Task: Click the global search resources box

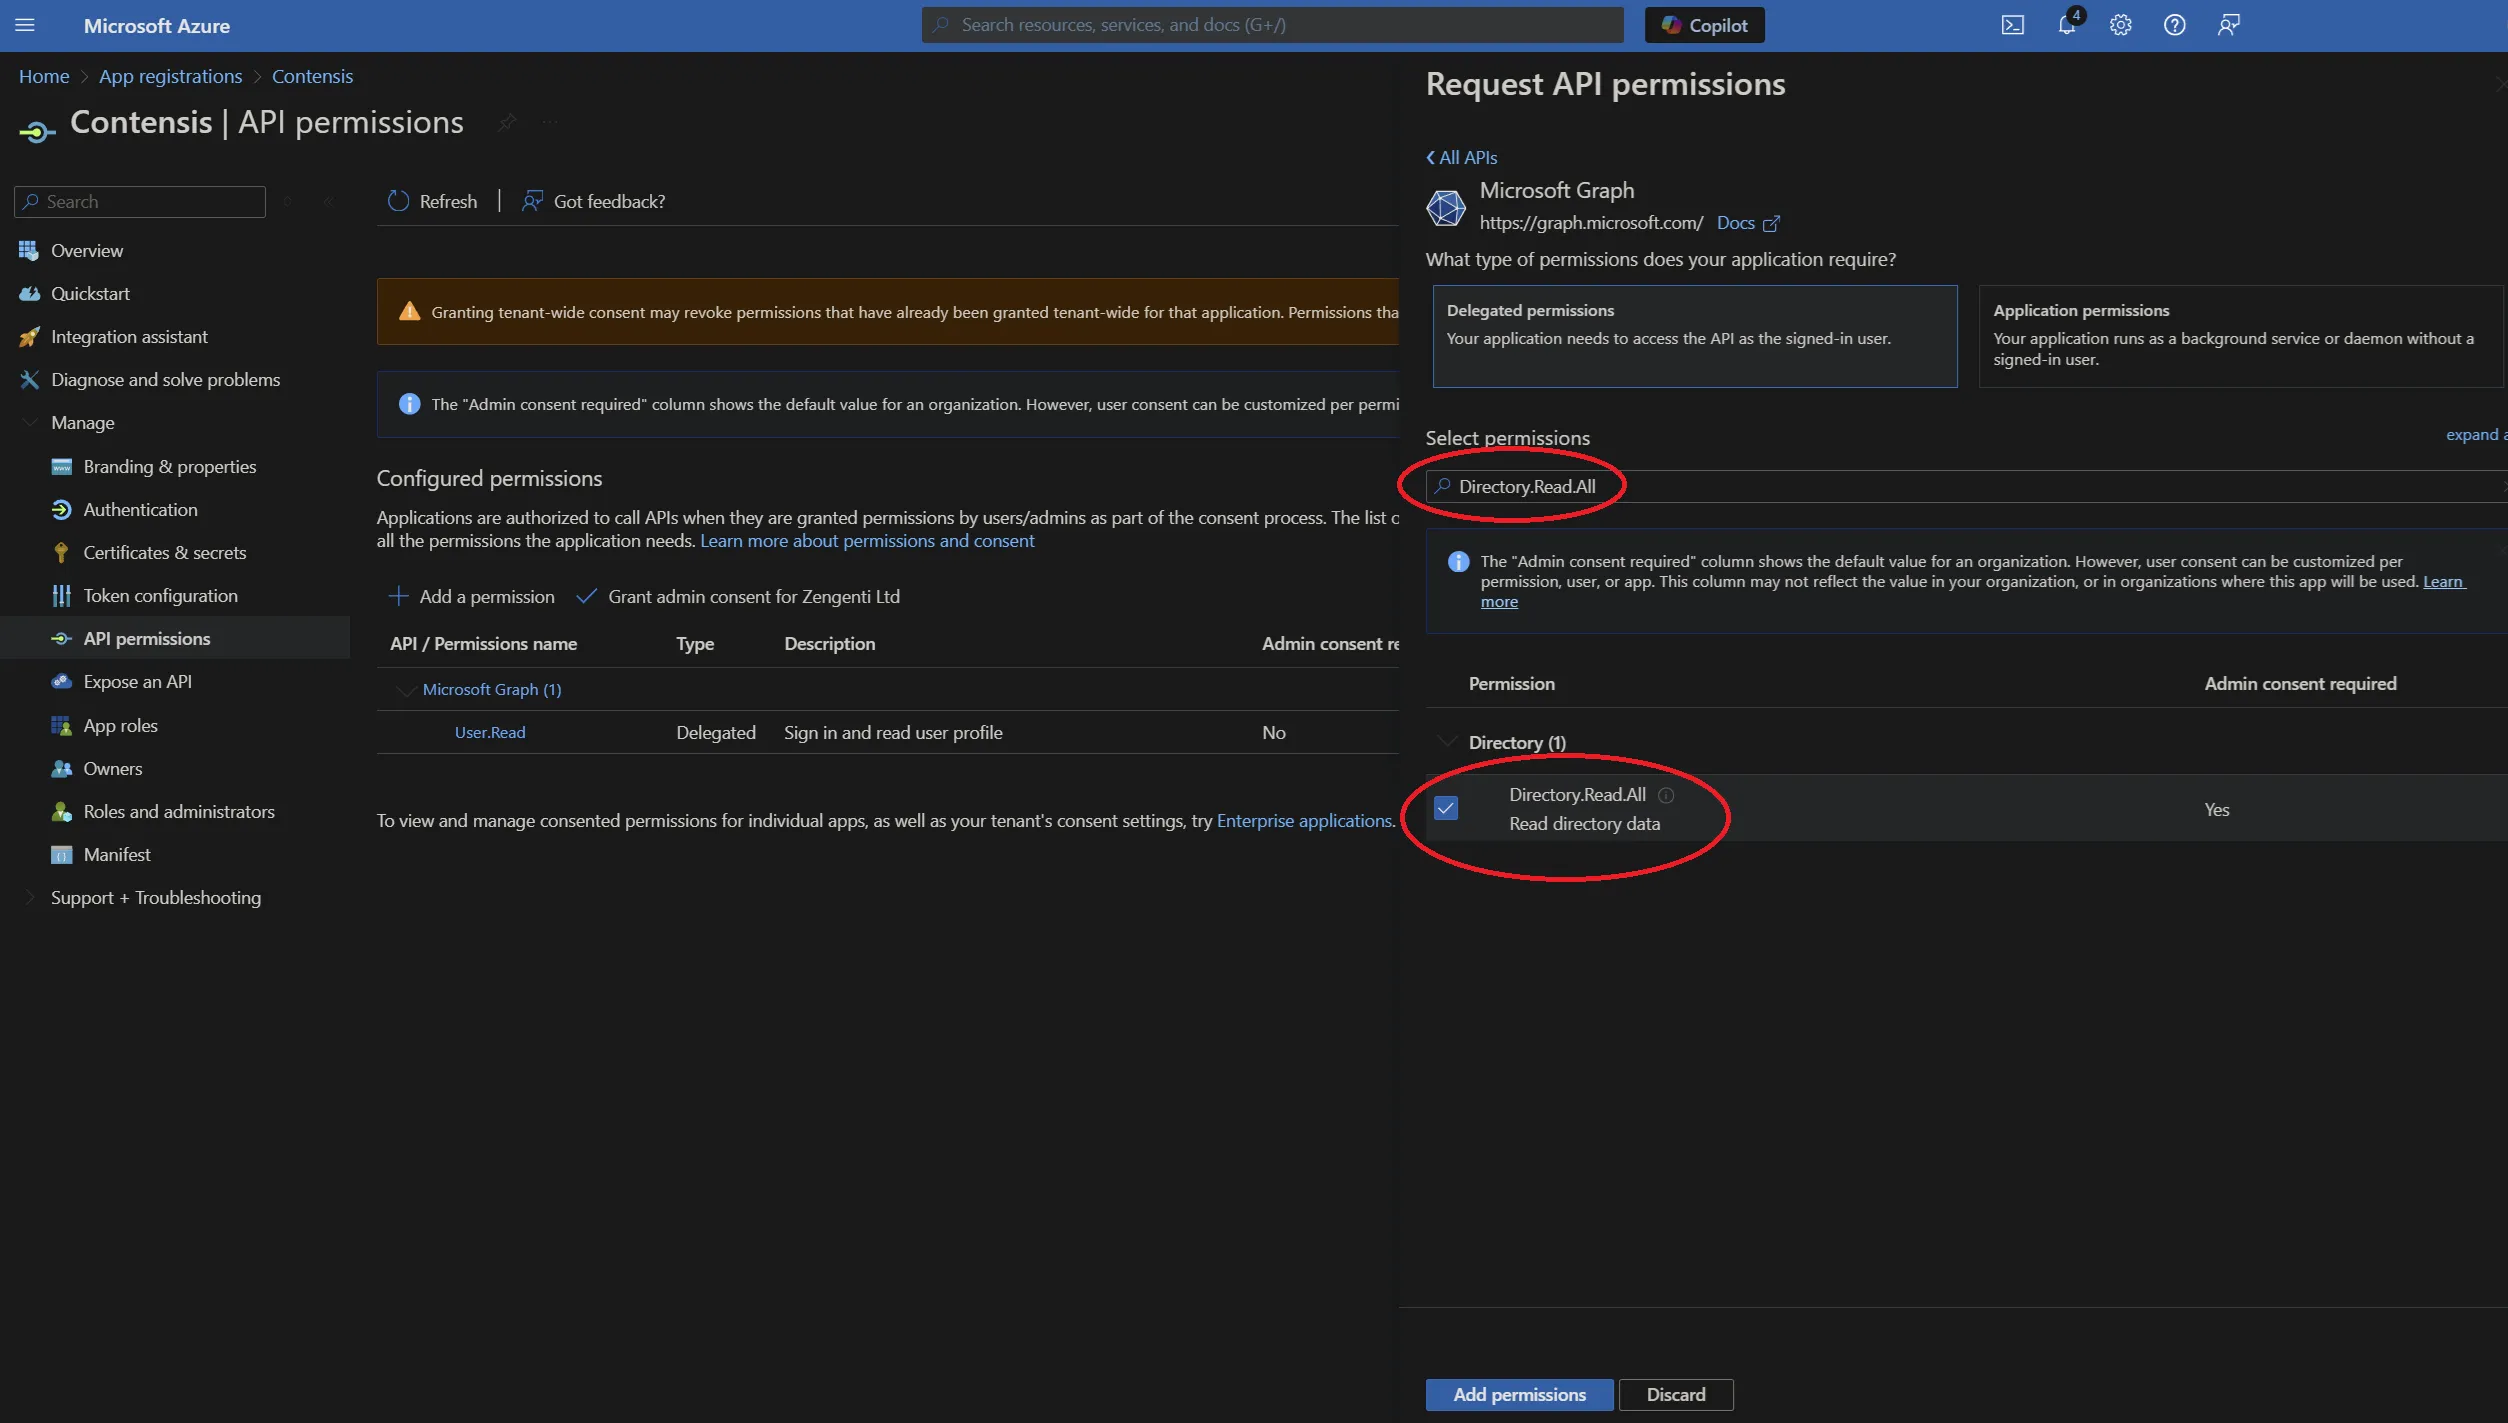Action: [1272, 25]
